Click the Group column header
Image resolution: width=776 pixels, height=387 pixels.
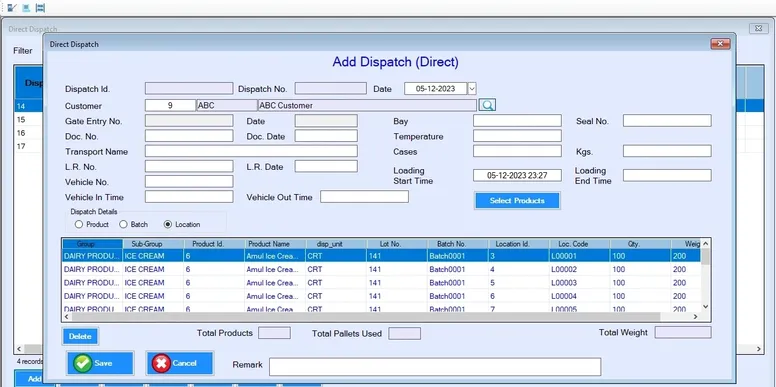pyautogui.click(x=92, y=244)
